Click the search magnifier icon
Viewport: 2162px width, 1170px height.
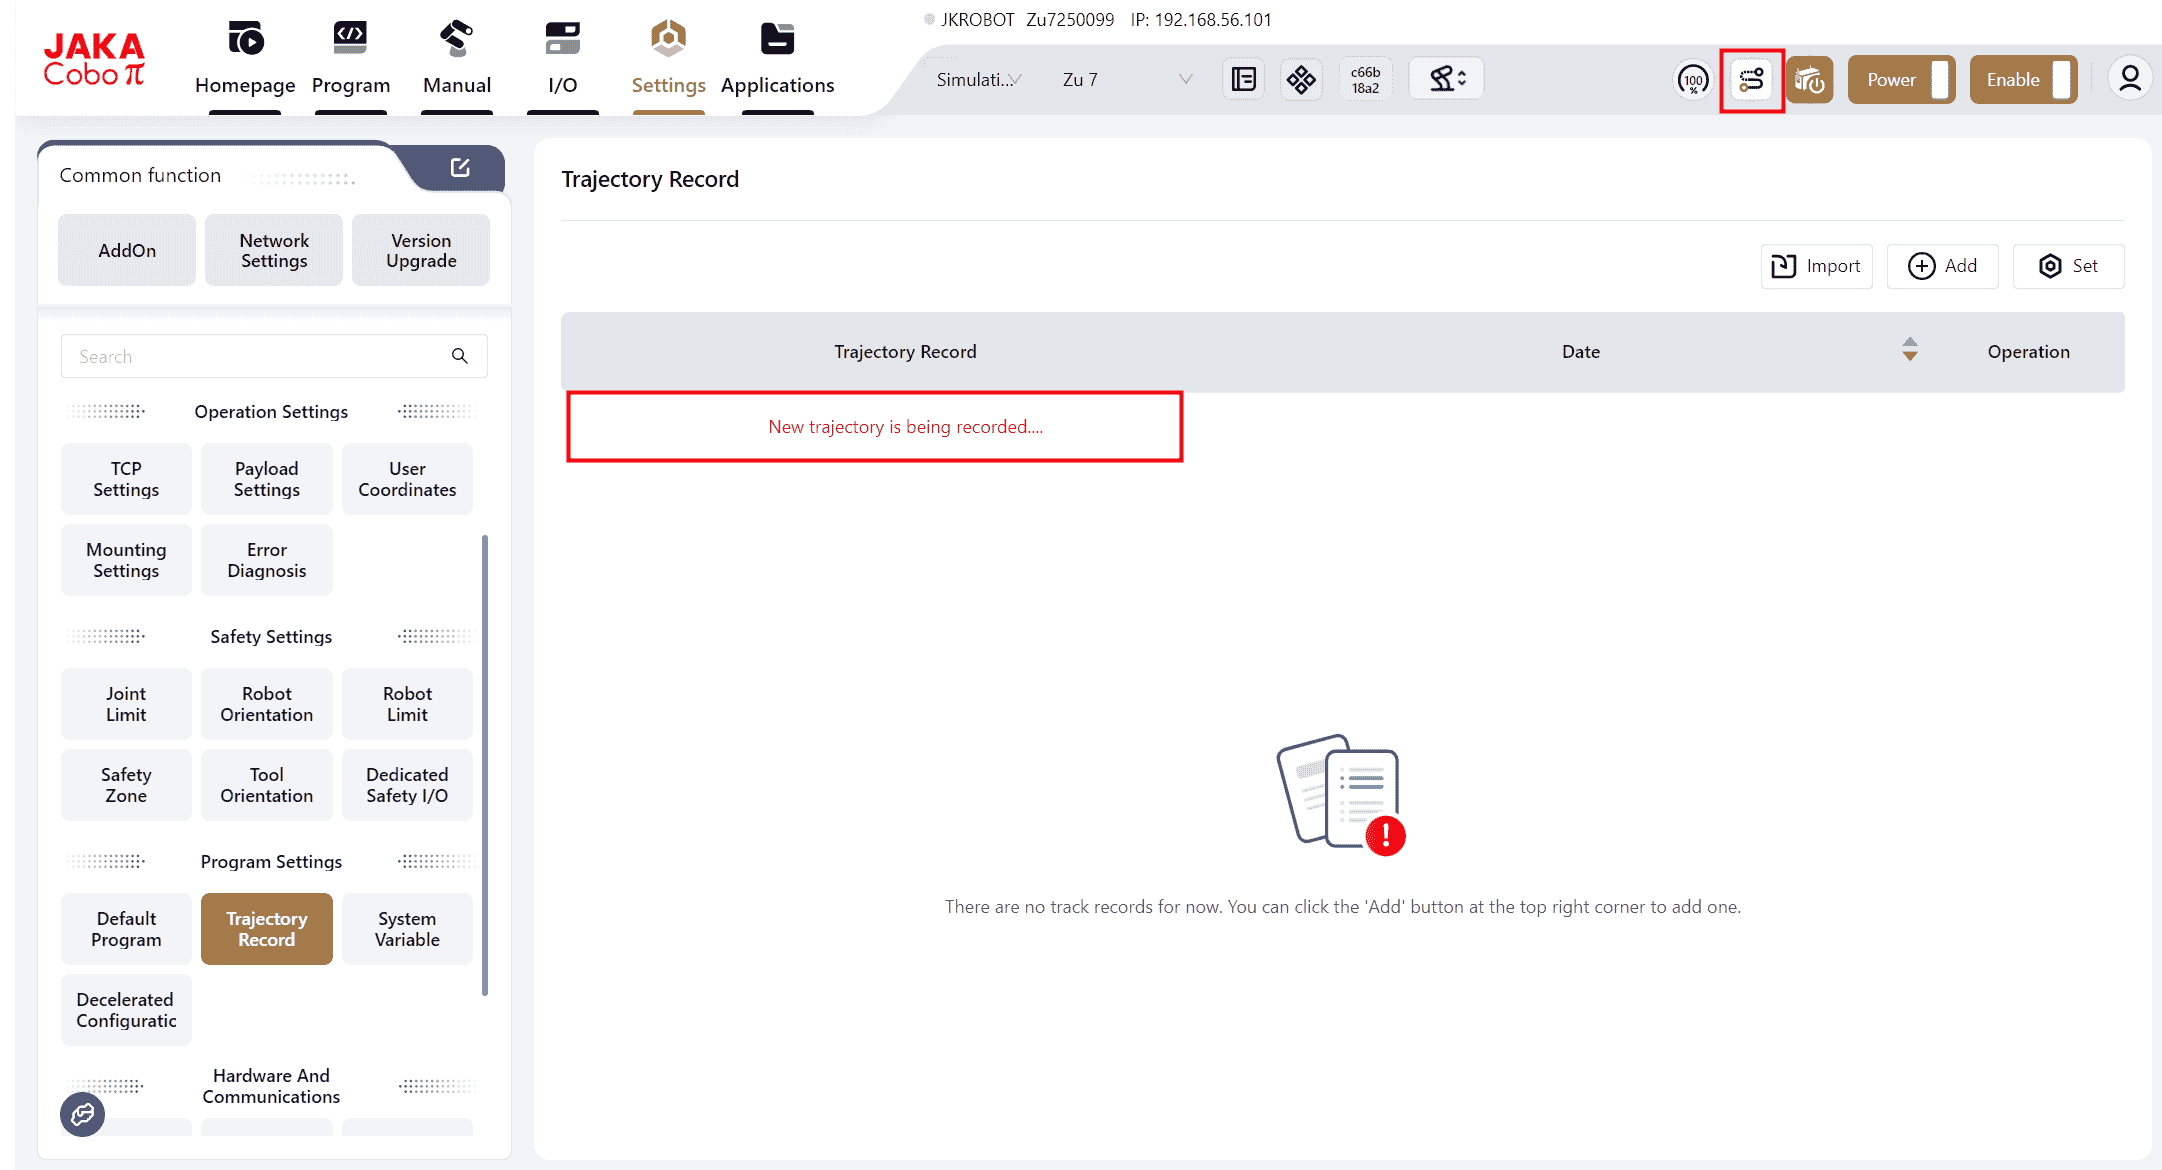460,356
